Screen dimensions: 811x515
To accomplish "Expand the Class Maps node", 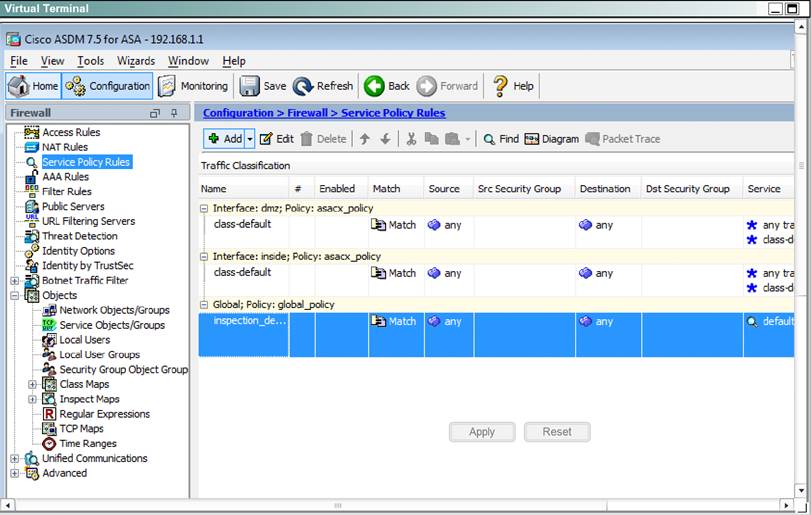I will (33, 384).
